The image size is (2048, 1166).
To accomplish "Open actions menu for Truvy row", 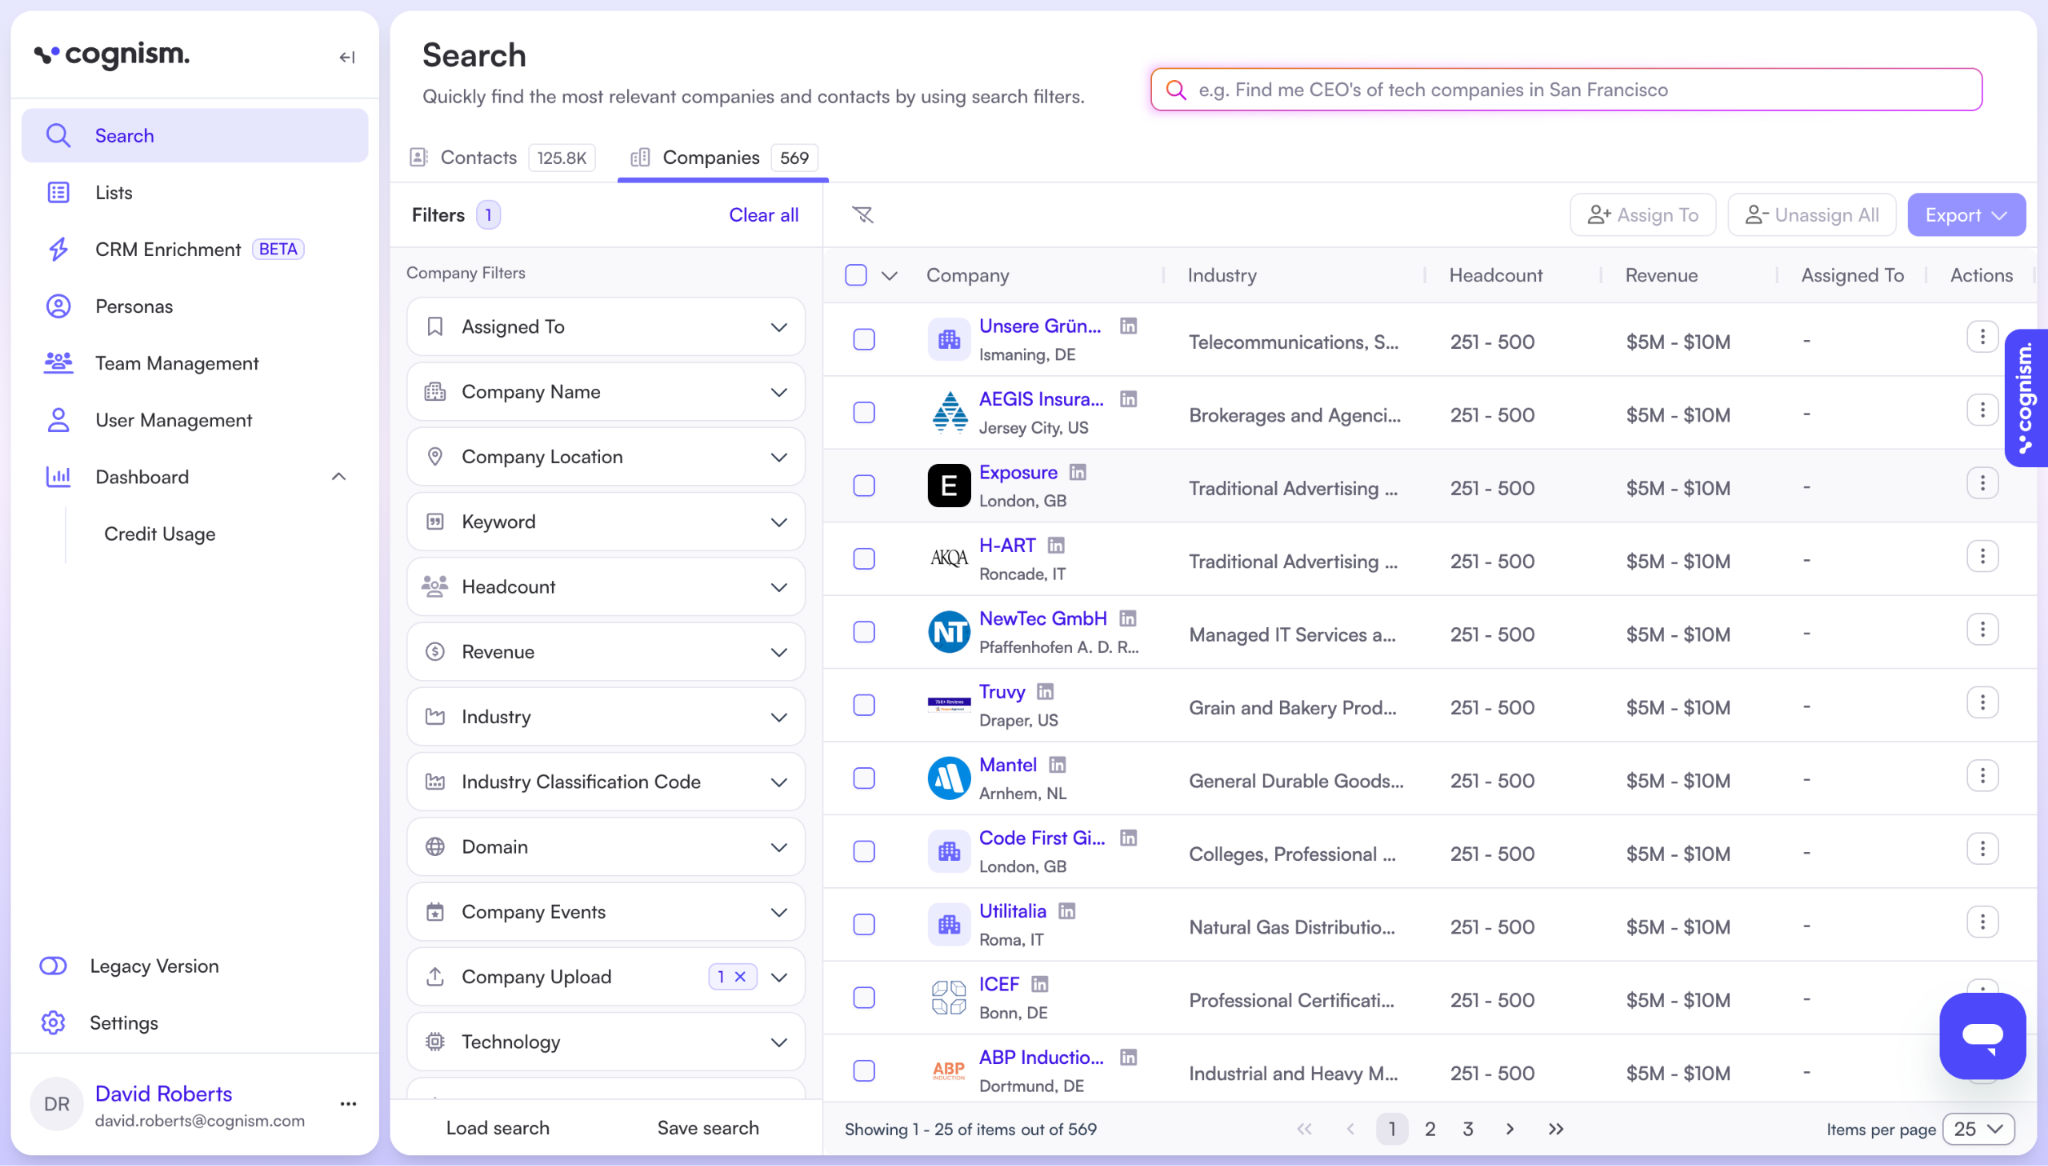I will point(1982,702).
